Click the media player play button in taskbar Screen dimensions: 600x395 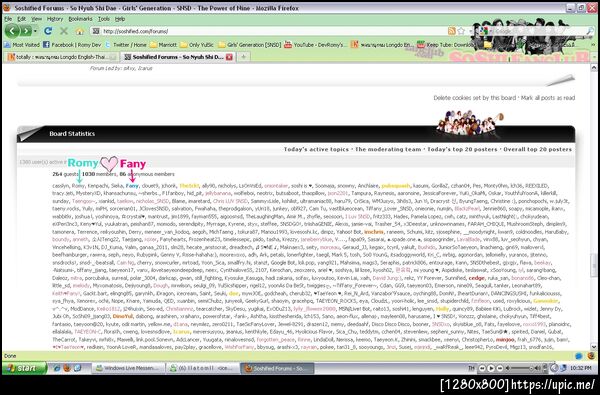tap(491, 368)
